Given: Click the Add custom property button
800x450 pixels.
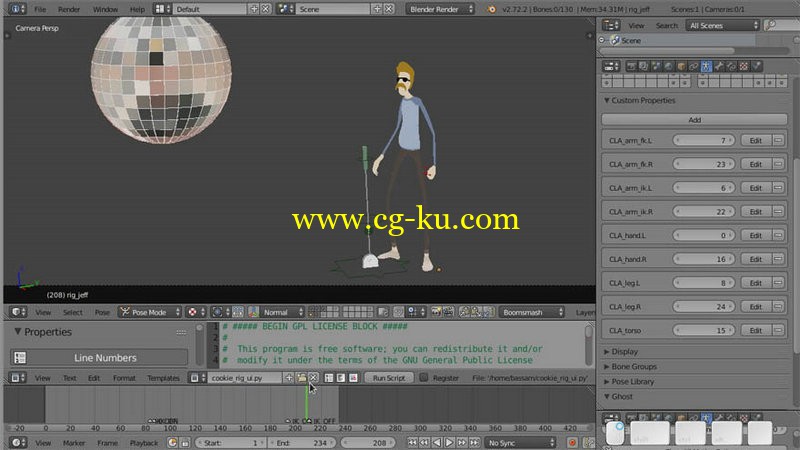Looking at the screenshot, I should [694, 119].
